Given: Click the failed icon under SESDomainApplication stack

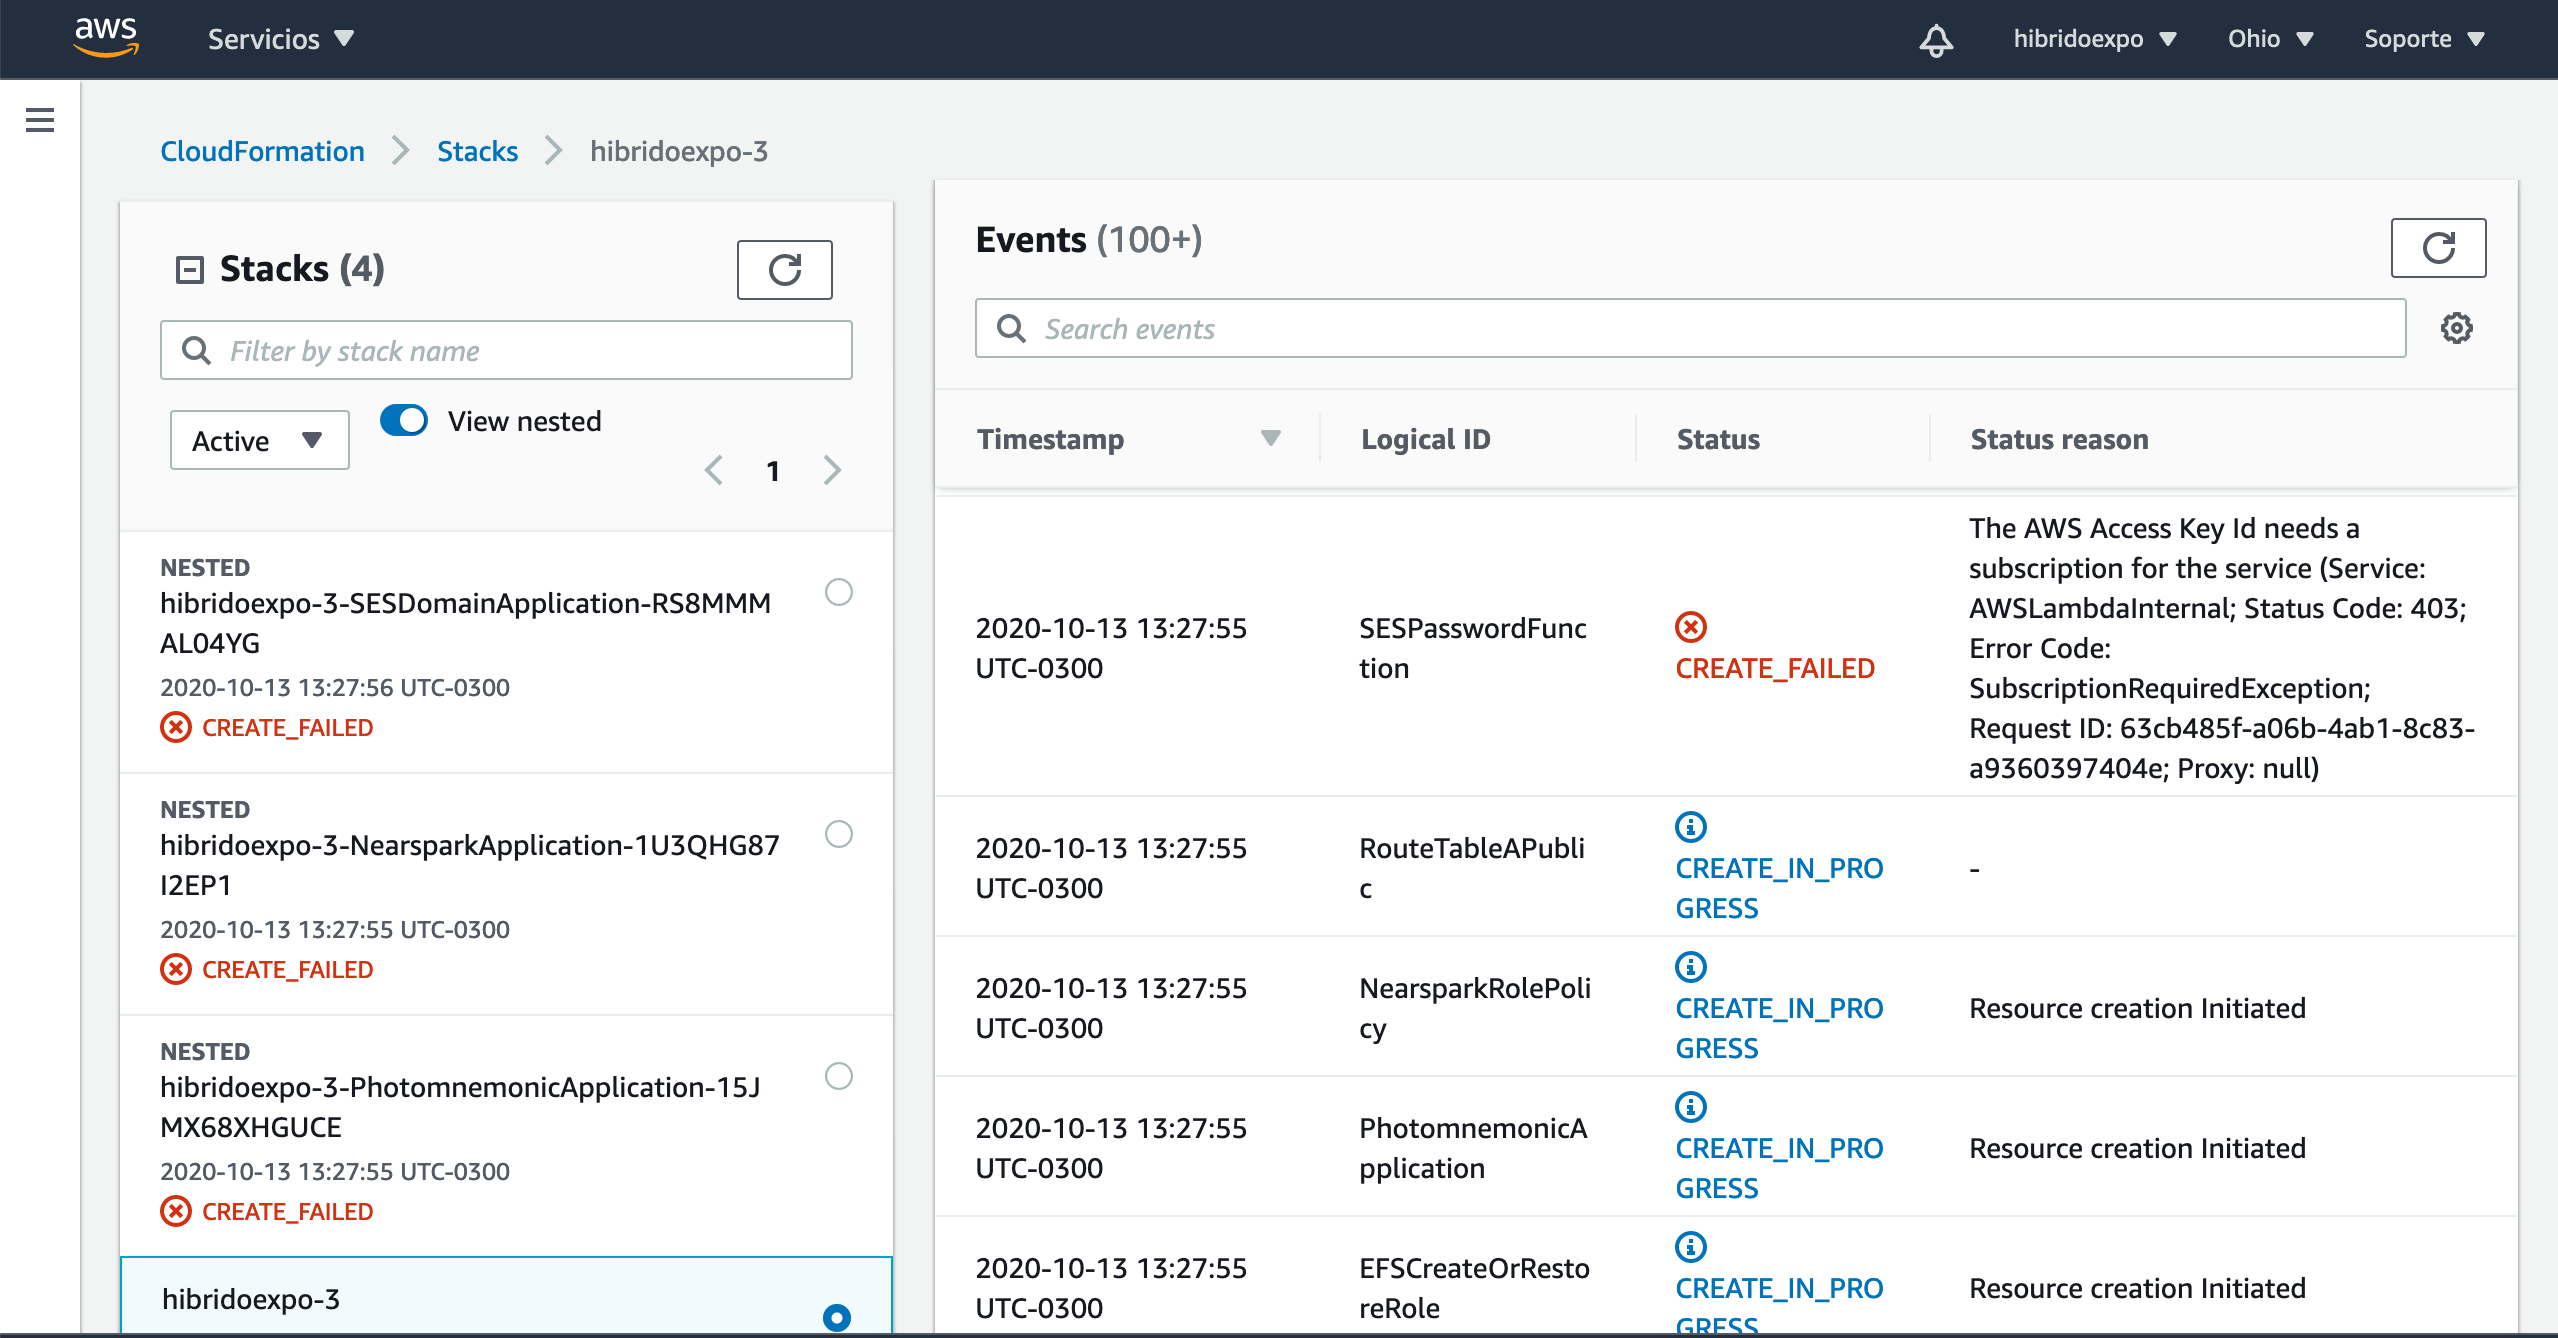Looking at the screenshot, I should pos(176,727).
